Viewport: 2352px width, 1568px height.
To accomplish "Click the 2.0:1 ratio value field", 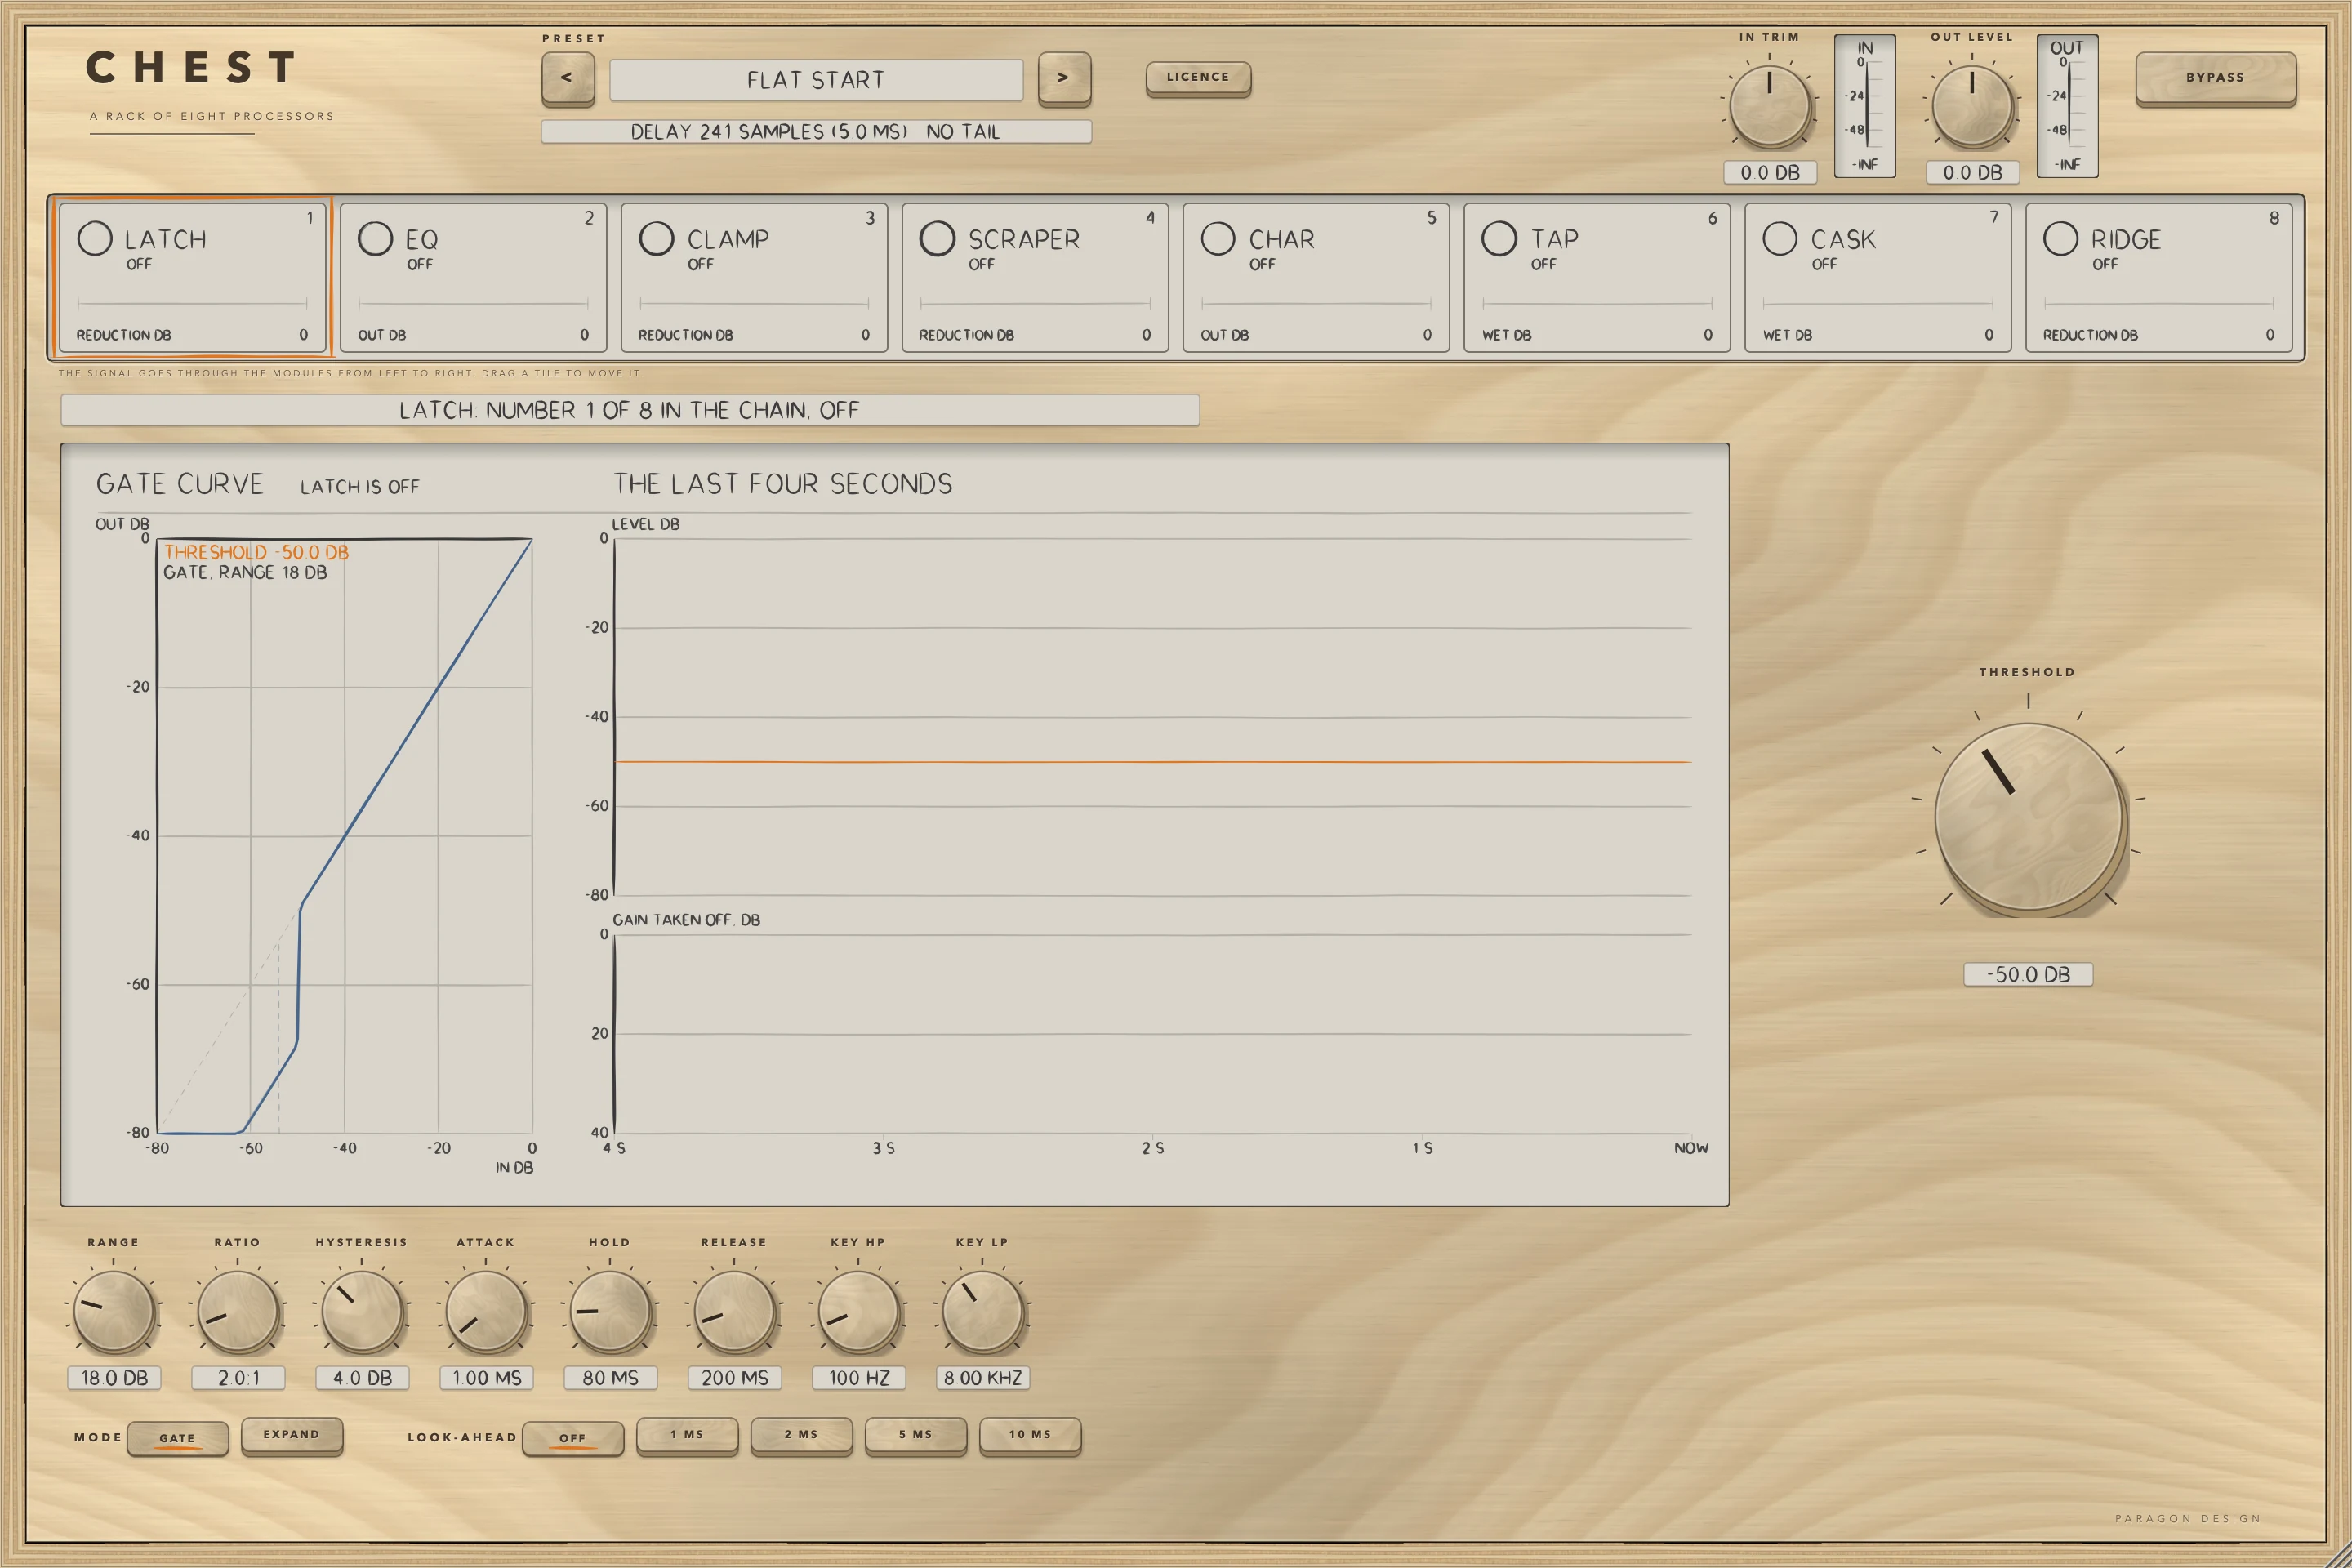I will [238, 1378].
